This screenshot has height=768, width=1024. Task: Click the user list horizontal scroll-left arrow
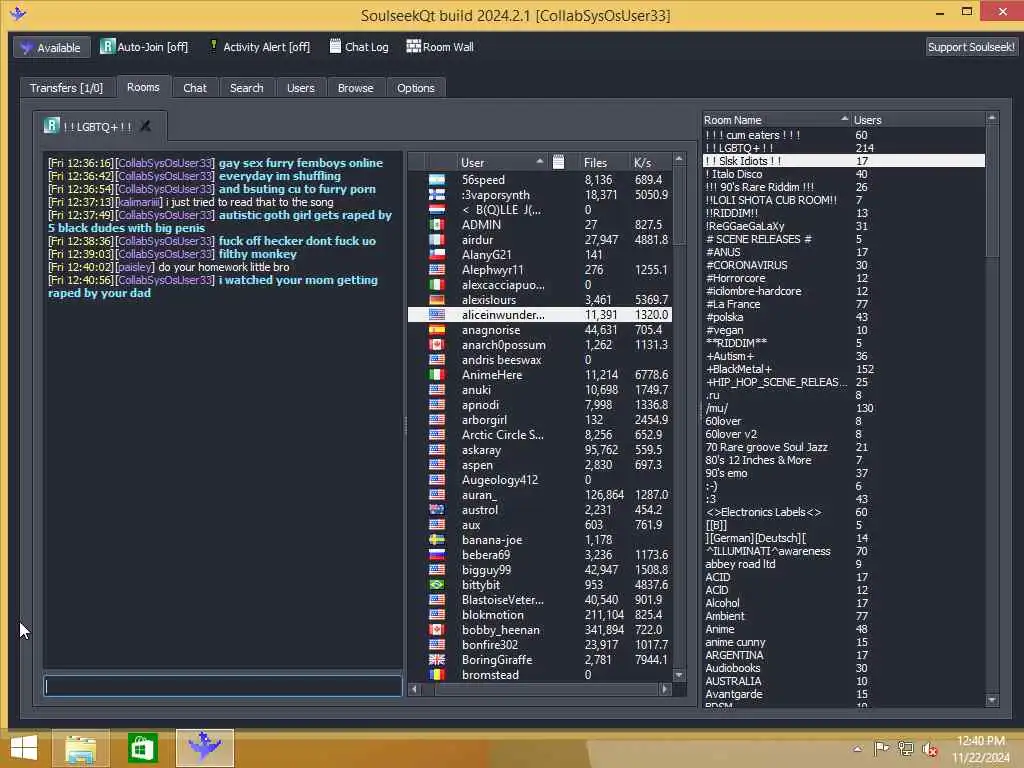coord(414,688)
